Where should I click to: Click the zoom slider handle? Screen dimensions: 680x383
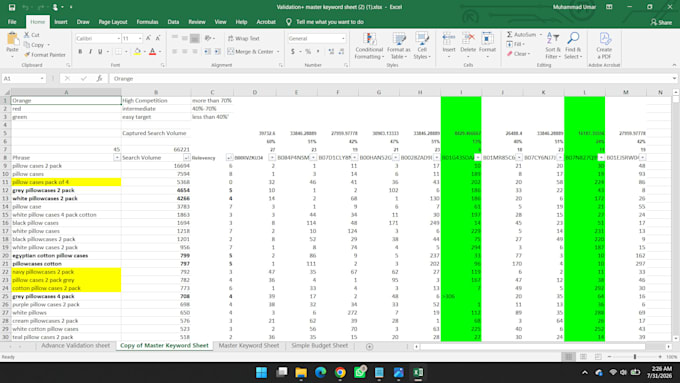point(635,357)
